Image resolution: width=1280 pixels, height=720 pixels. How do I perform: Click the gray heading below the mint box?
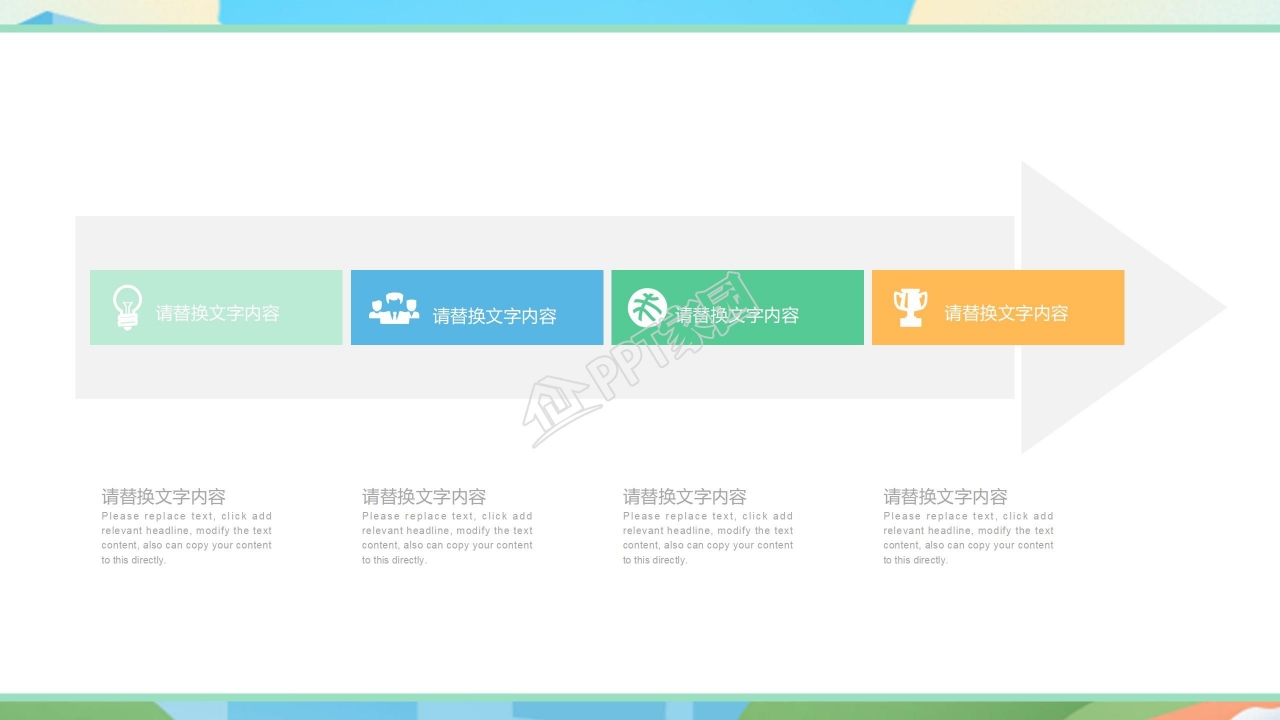pos(163,496)
